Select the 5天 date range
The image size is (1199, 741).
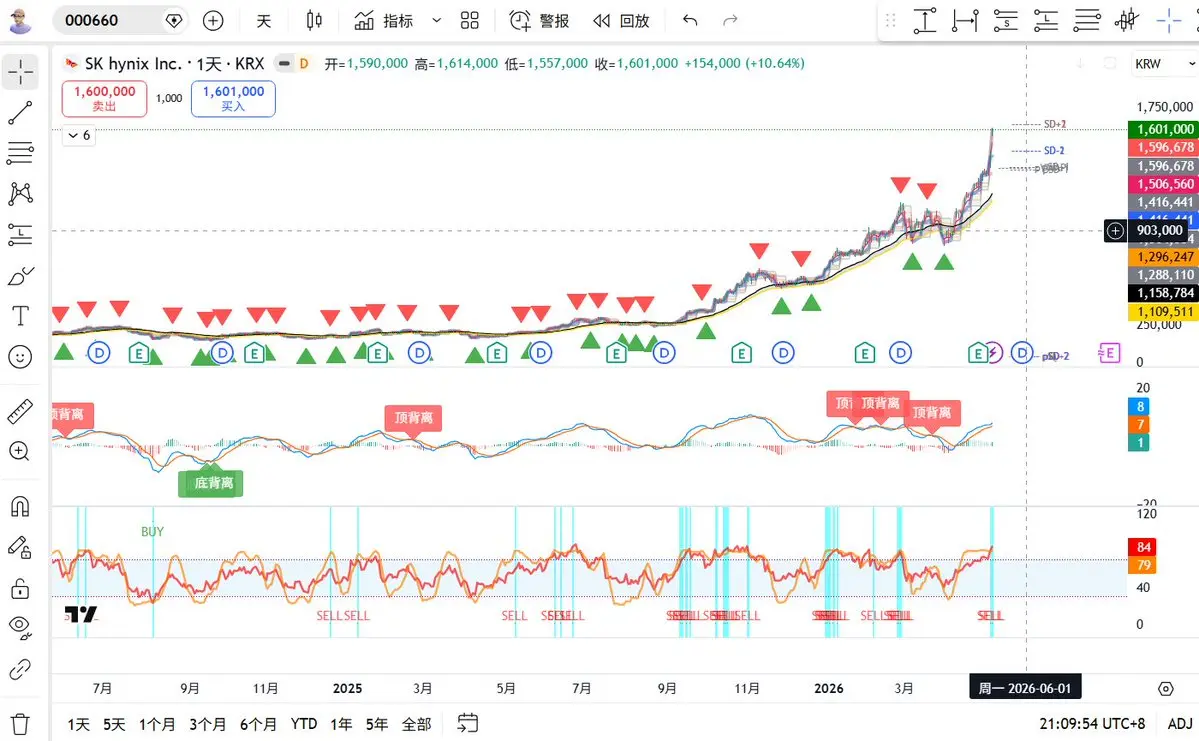114,723
